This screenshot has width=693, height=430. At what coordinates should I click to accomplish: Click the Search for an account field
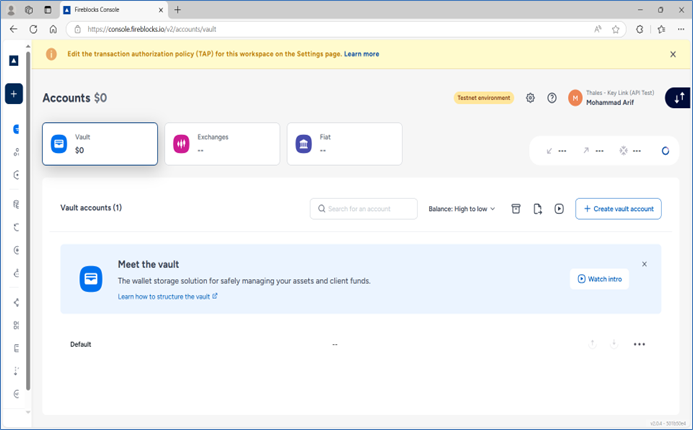click(x=364, y=209)
